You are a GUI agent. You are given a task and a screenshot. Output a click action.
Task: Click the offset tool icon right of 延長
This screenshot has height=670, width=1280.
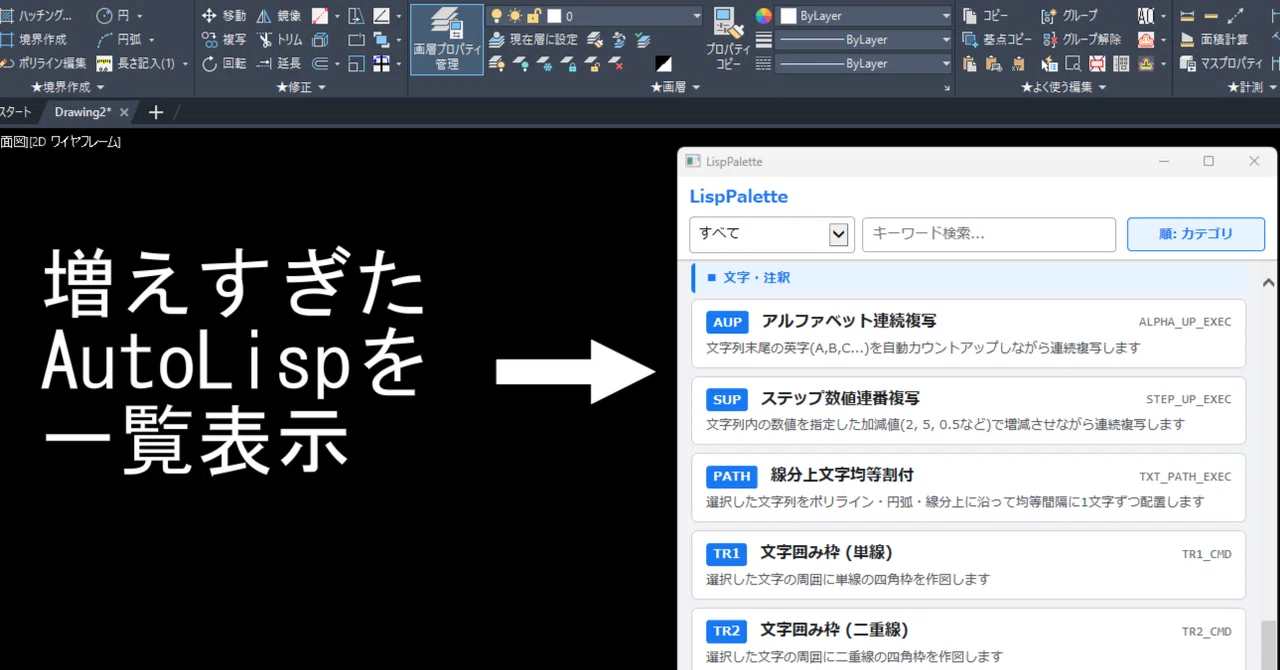coord(320,63)
